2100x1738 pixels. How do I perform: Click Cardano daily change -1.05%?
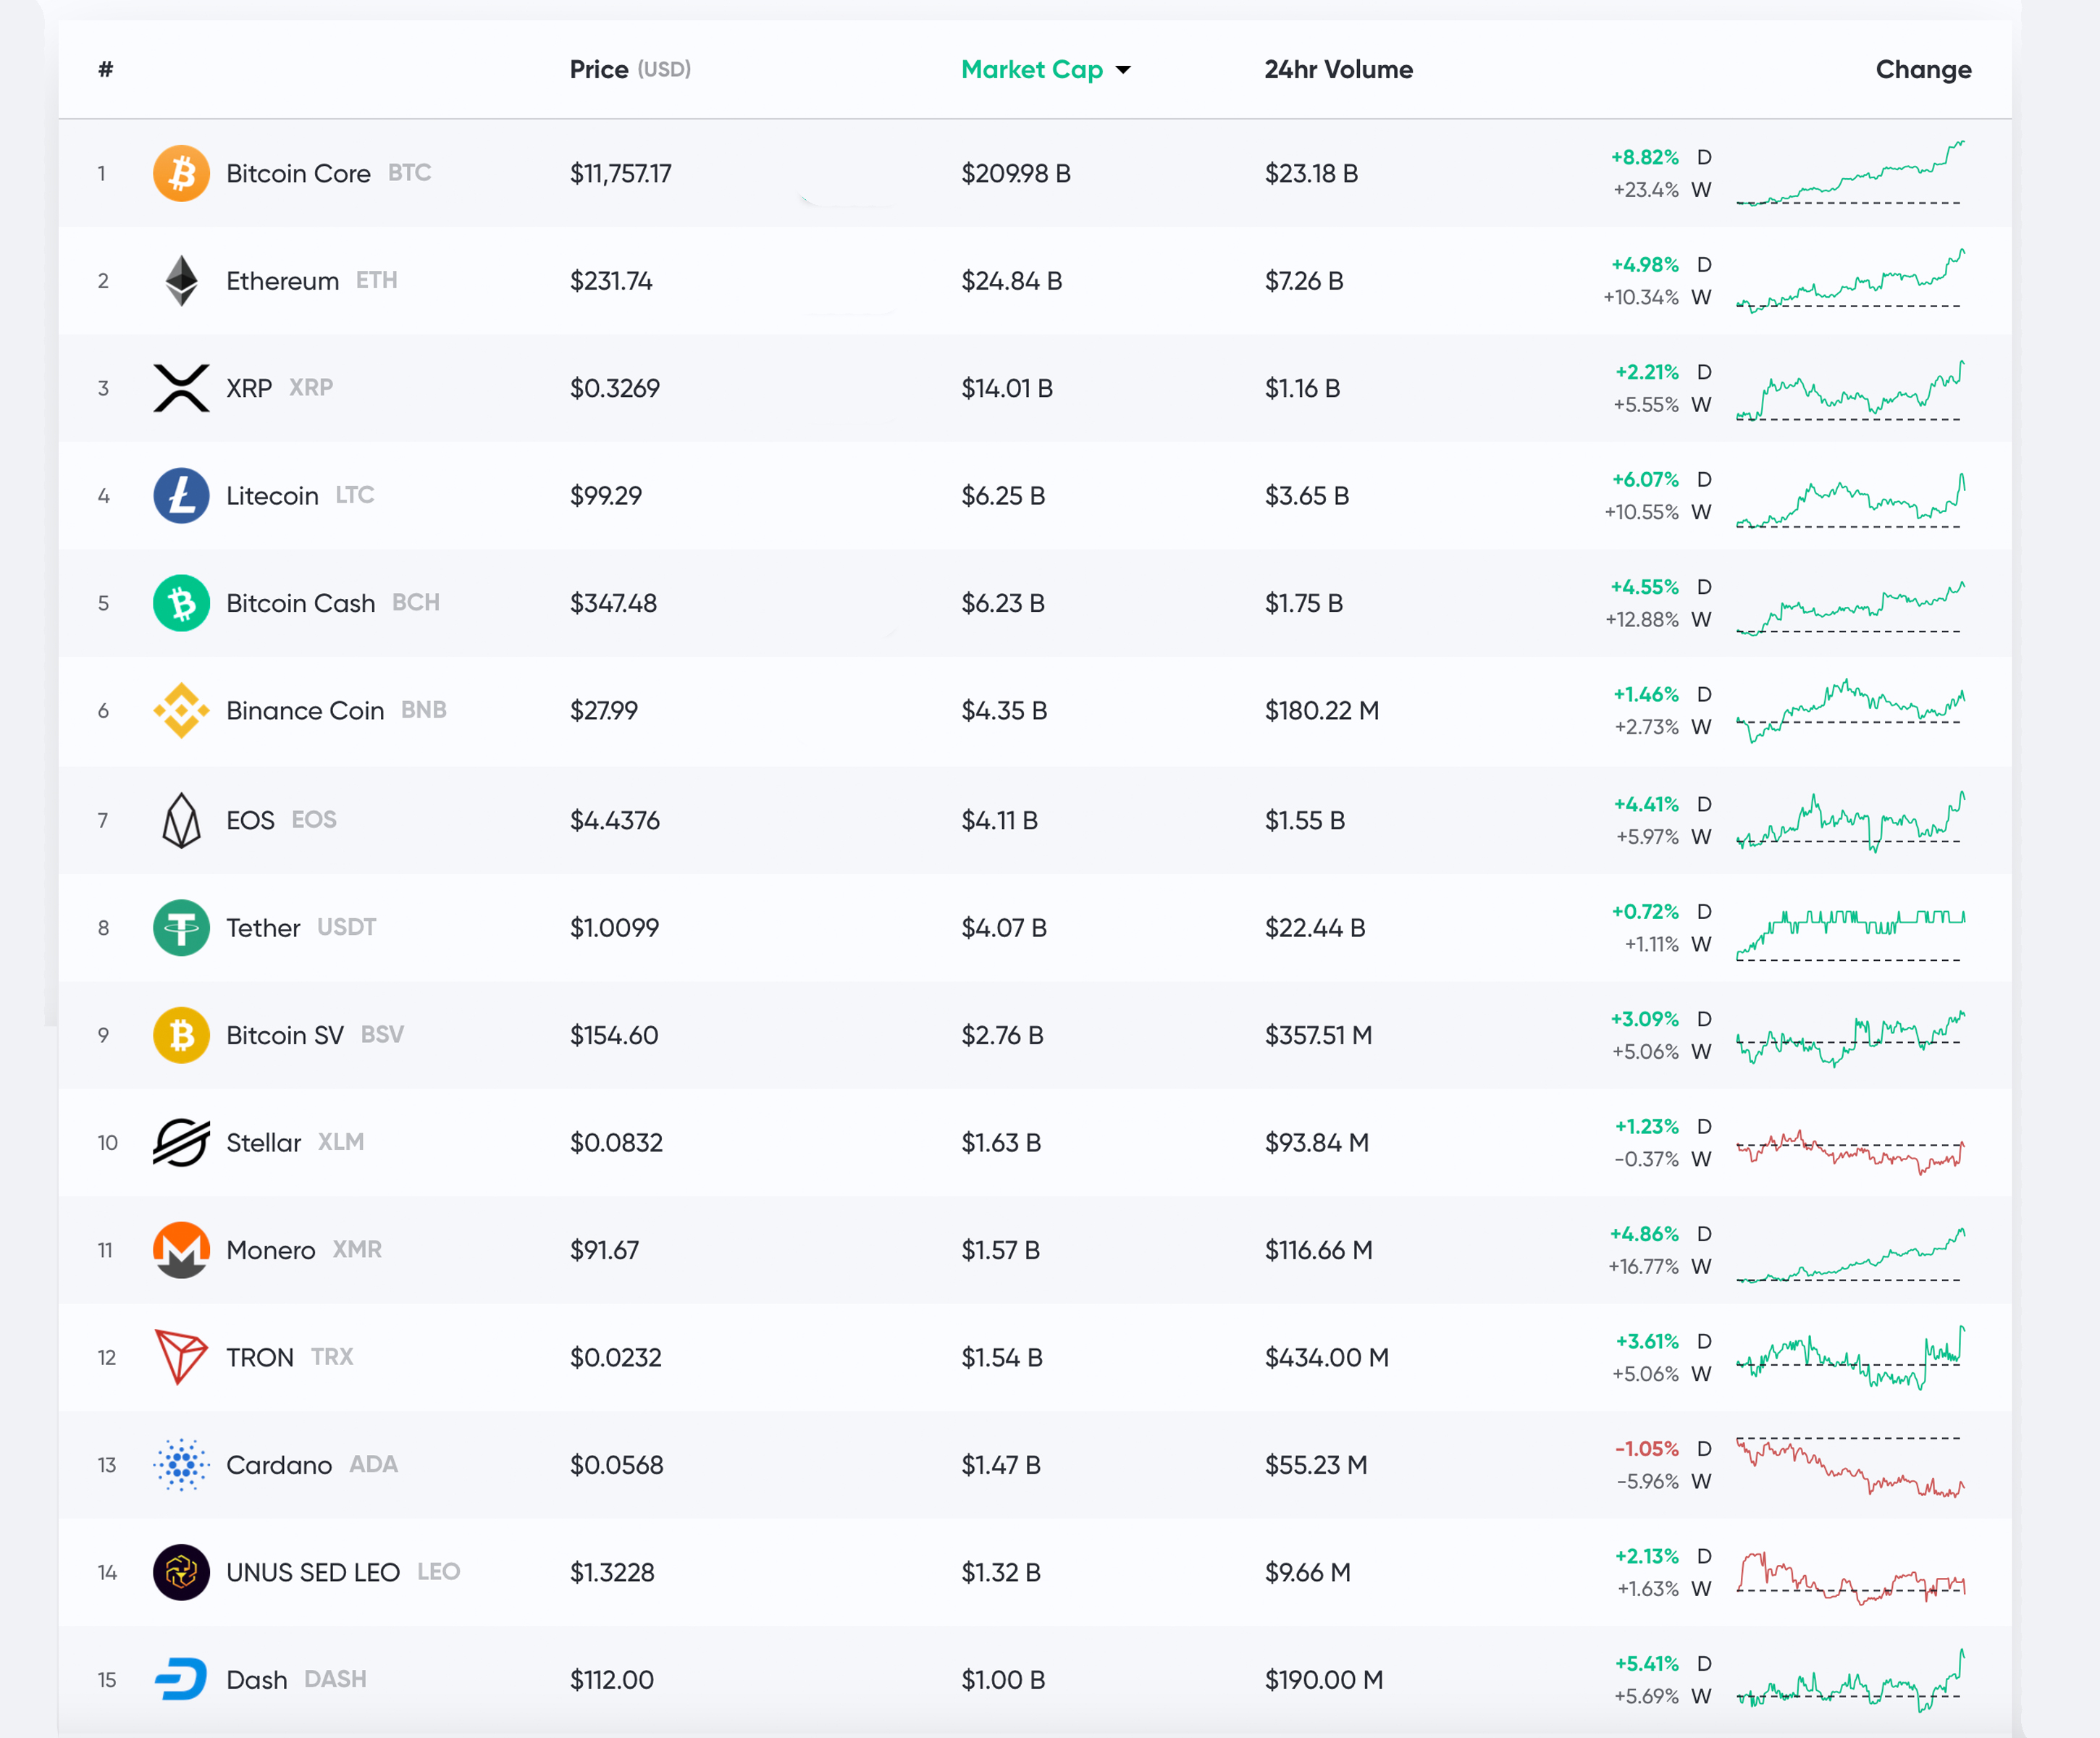coord(1647,1449)
